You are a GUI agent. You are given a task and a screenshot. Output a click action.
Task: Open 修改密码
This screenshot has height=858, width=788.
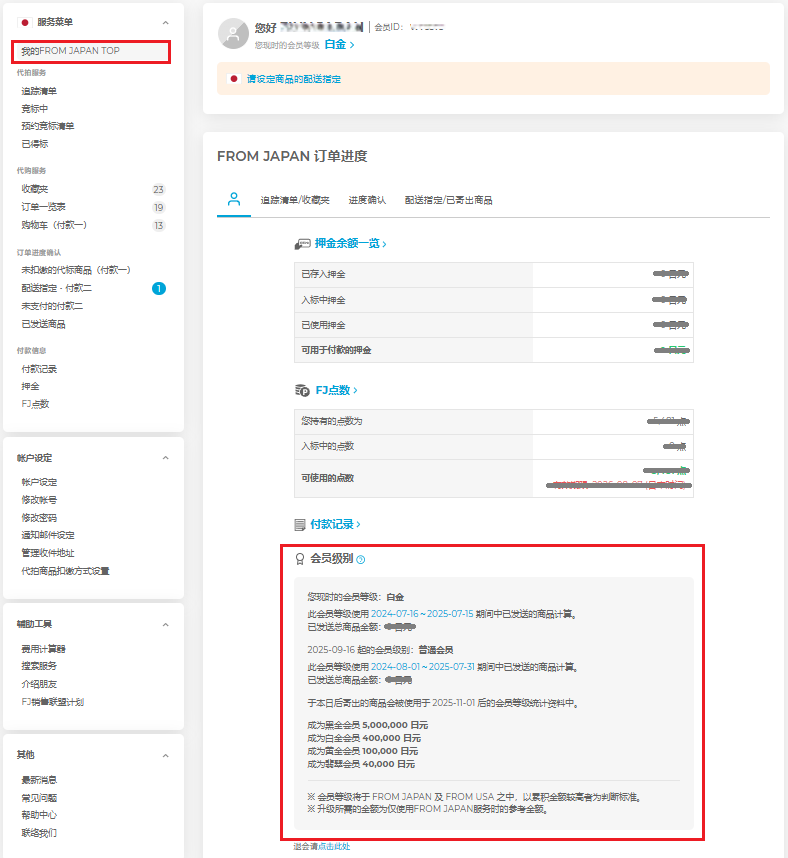pos(39,518)
